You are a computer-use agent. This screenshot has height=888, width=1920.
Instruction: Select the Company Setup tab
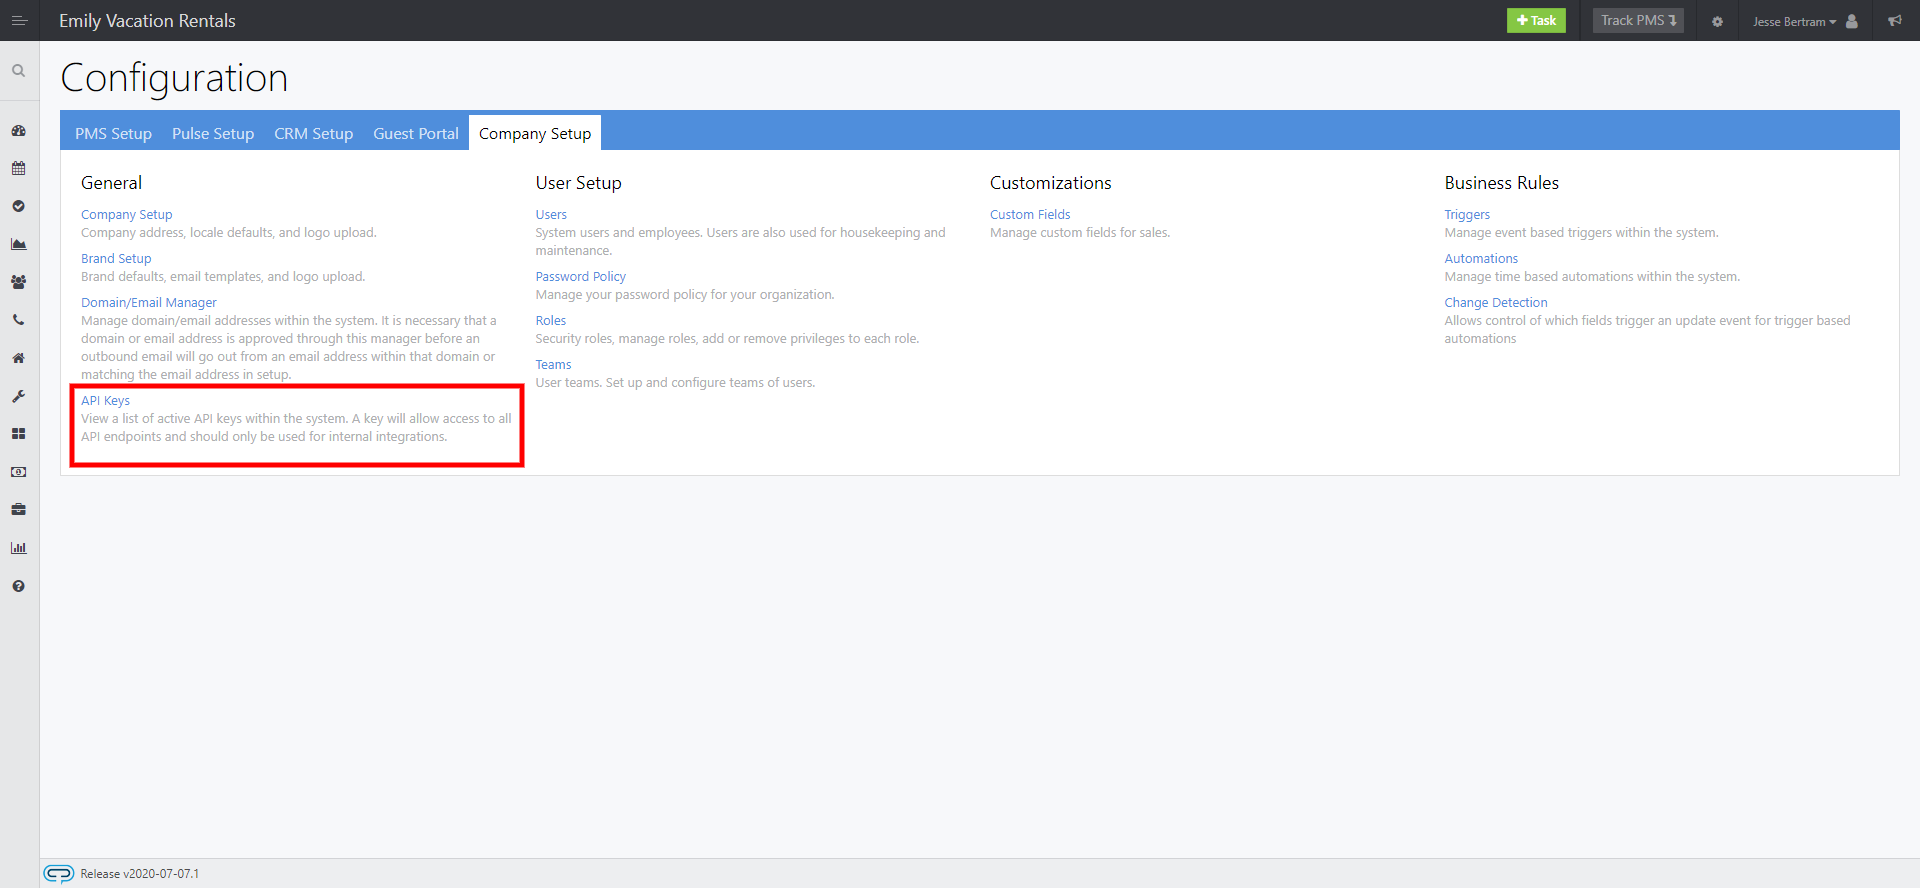click(x=535, y=133)
